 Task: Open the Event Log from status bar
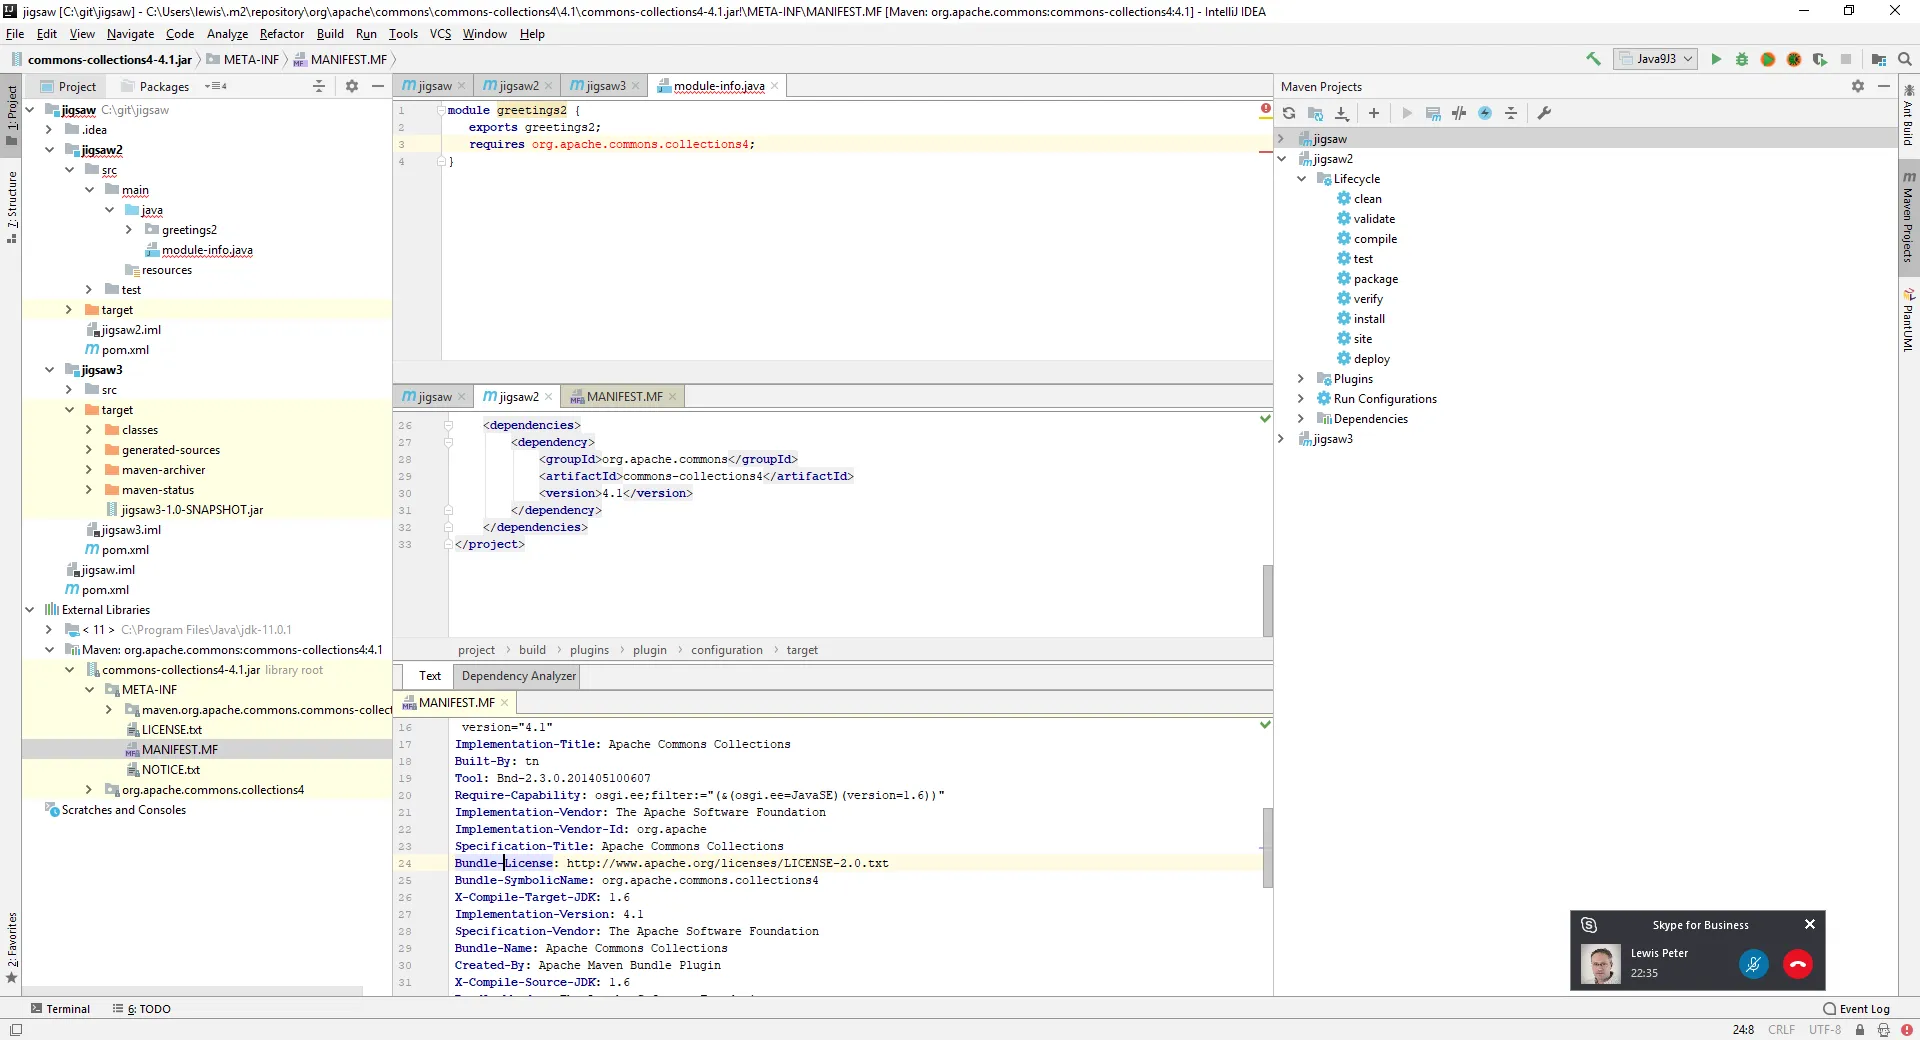tap(1856, 1009)
